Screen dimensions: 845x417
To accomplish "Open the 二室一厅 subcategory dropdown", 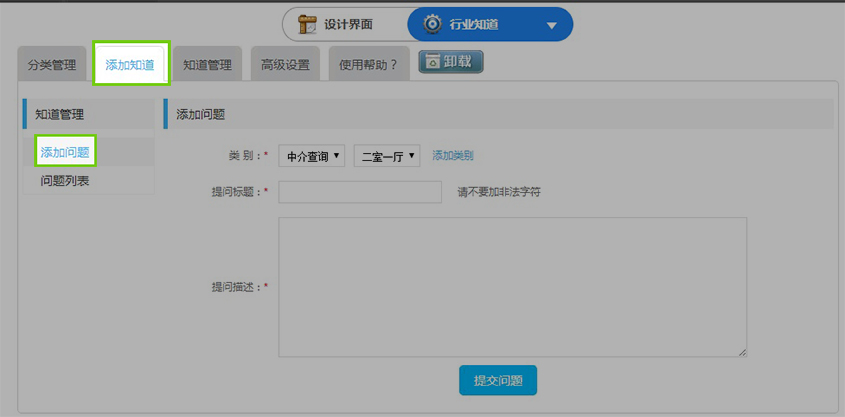I will 388,156.
